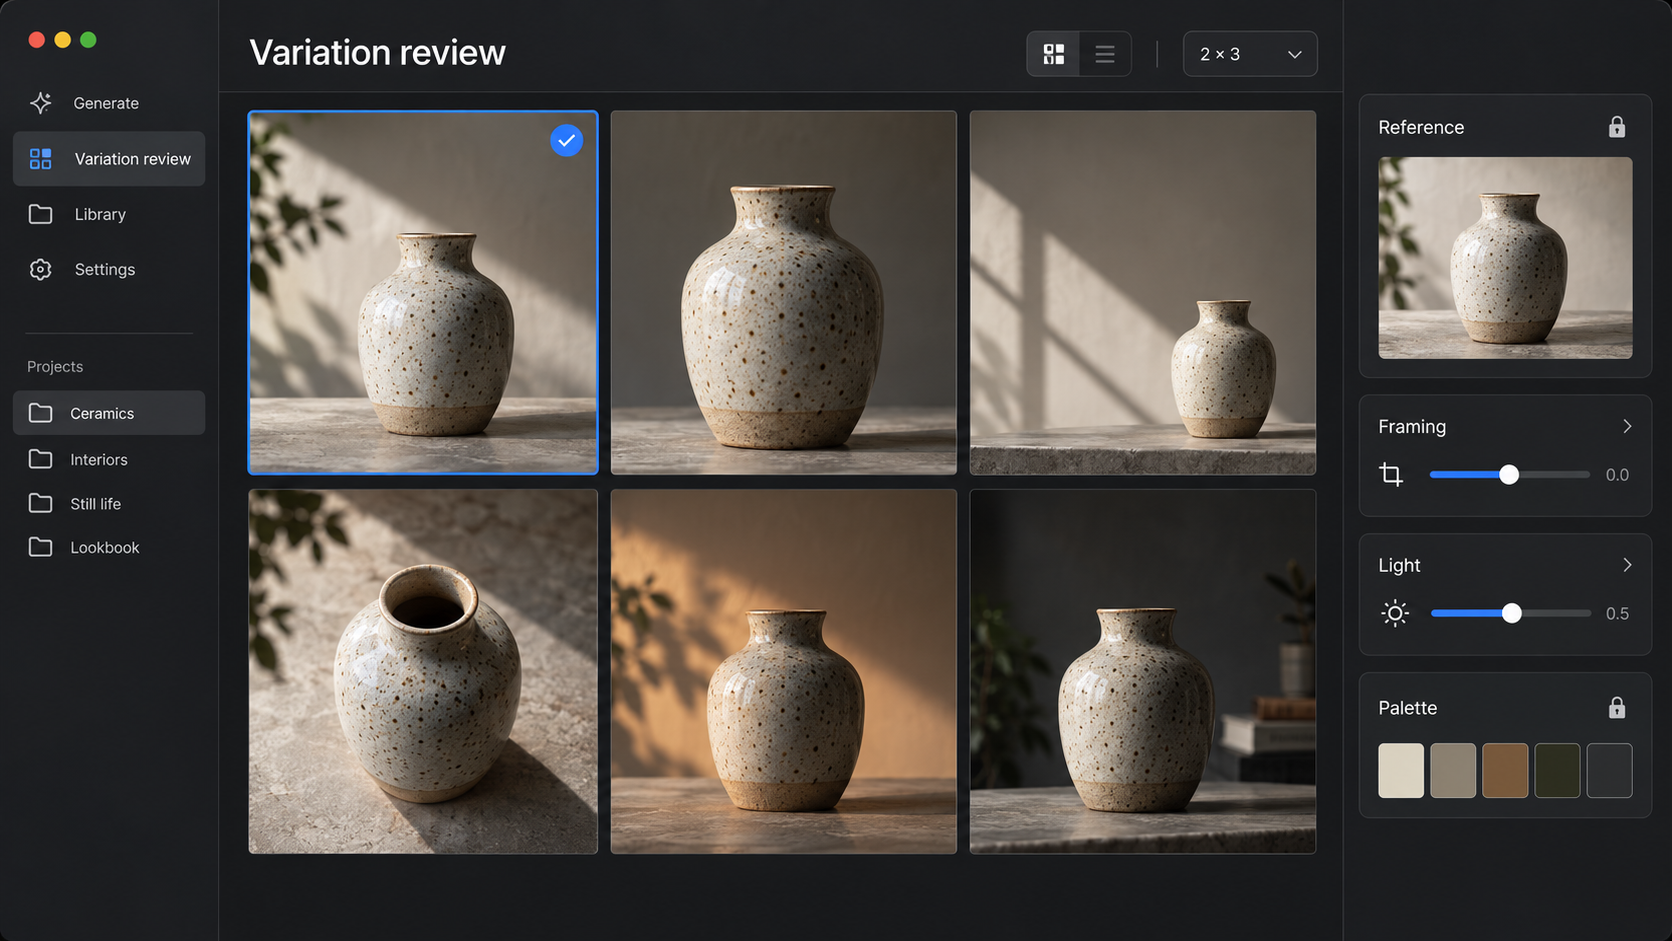This screenshot has width=1672, height=941.
Task: Toggle the Reference lock icon
Action: 1617,127
